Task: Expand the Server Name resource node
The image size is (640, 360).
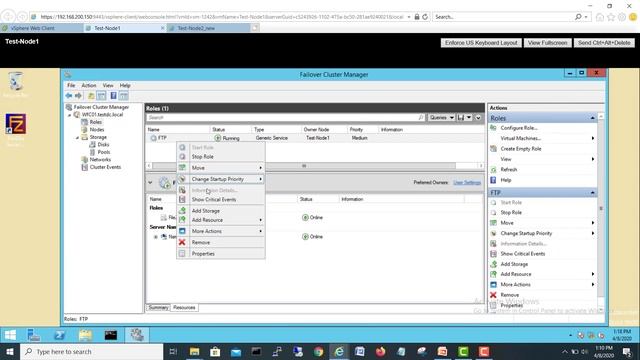Action: 156,237
